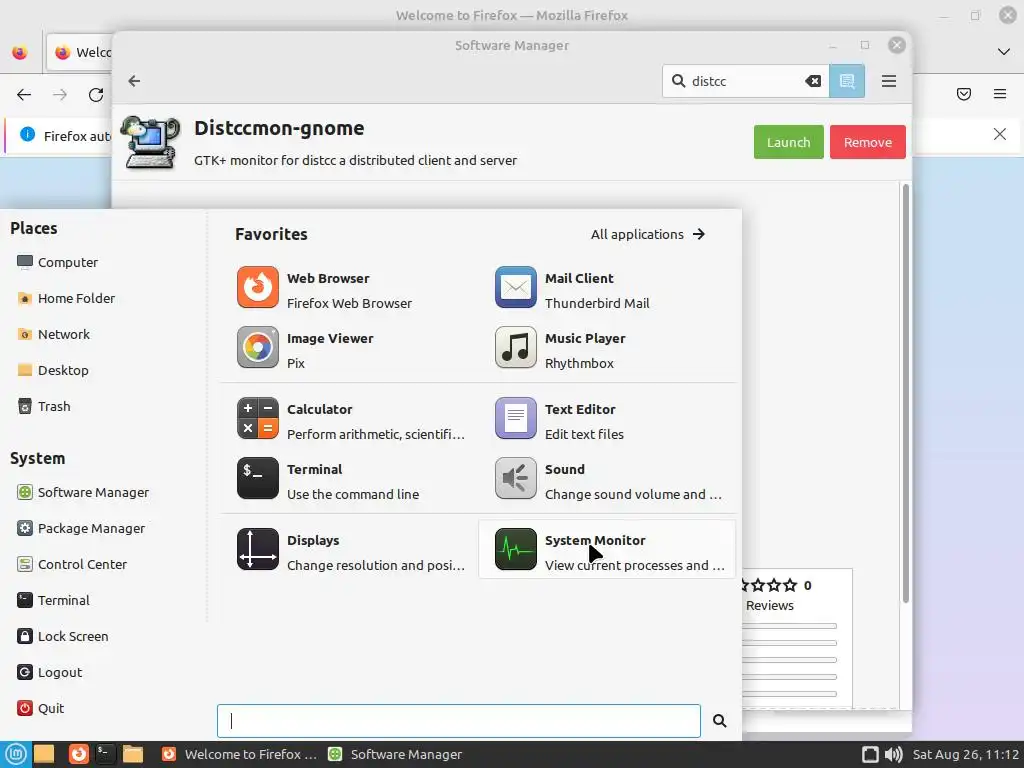Open Computer in Places list
This screenshot has height=768, width=1024.
click(57, 262)
